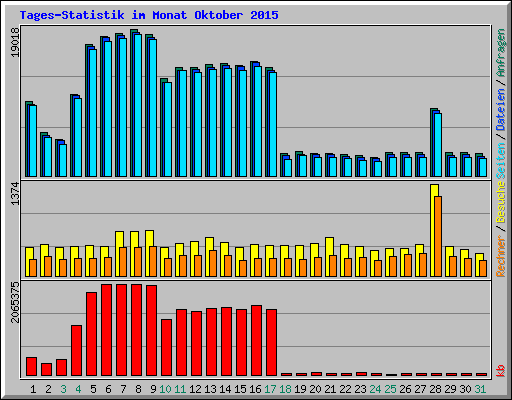Click day label 6 on x-axis
This screenshot has height=400, width=512.
(x=108, y=389)
